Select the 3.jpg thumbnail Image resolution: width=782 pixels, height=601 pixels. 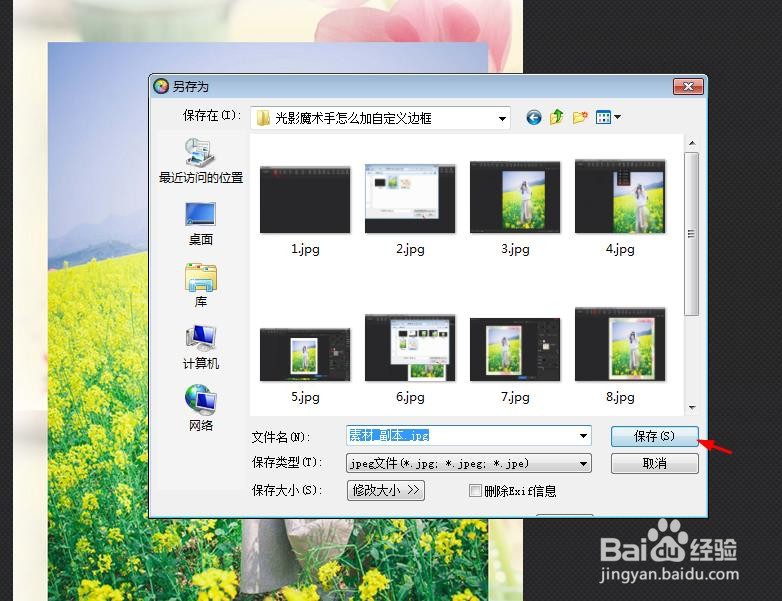(x=515, y=197)
